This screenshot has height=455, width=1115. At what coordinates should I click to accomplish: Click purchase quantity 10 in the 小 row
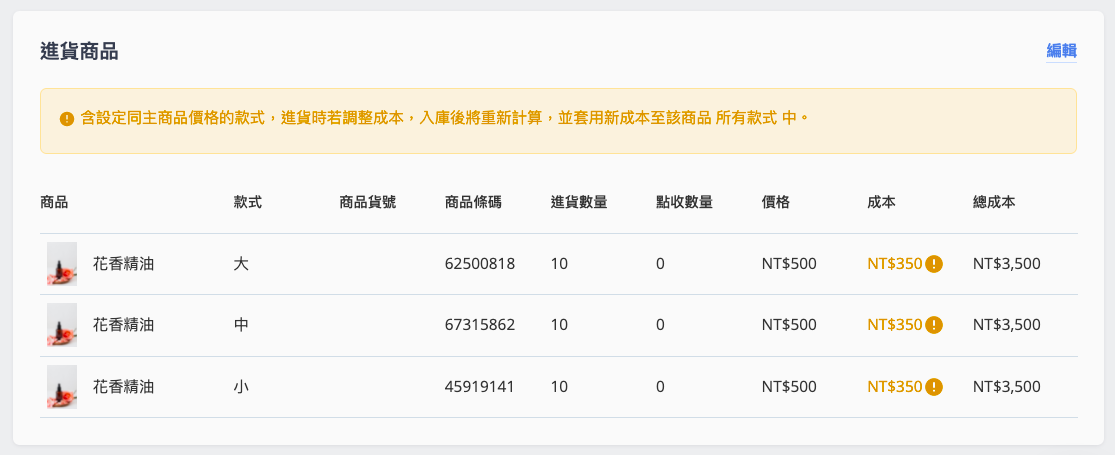(559, 387)
